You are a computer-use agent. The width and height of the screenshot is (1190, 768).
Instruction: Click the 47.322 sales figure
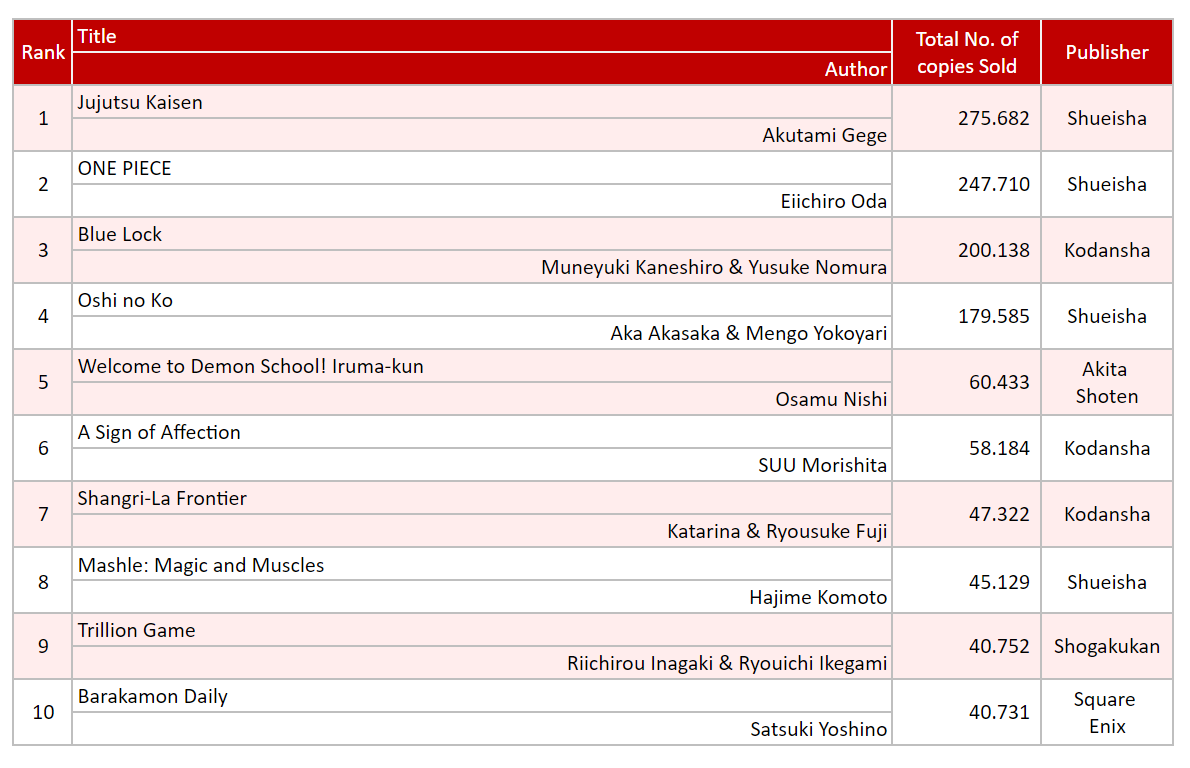point(999,515)
